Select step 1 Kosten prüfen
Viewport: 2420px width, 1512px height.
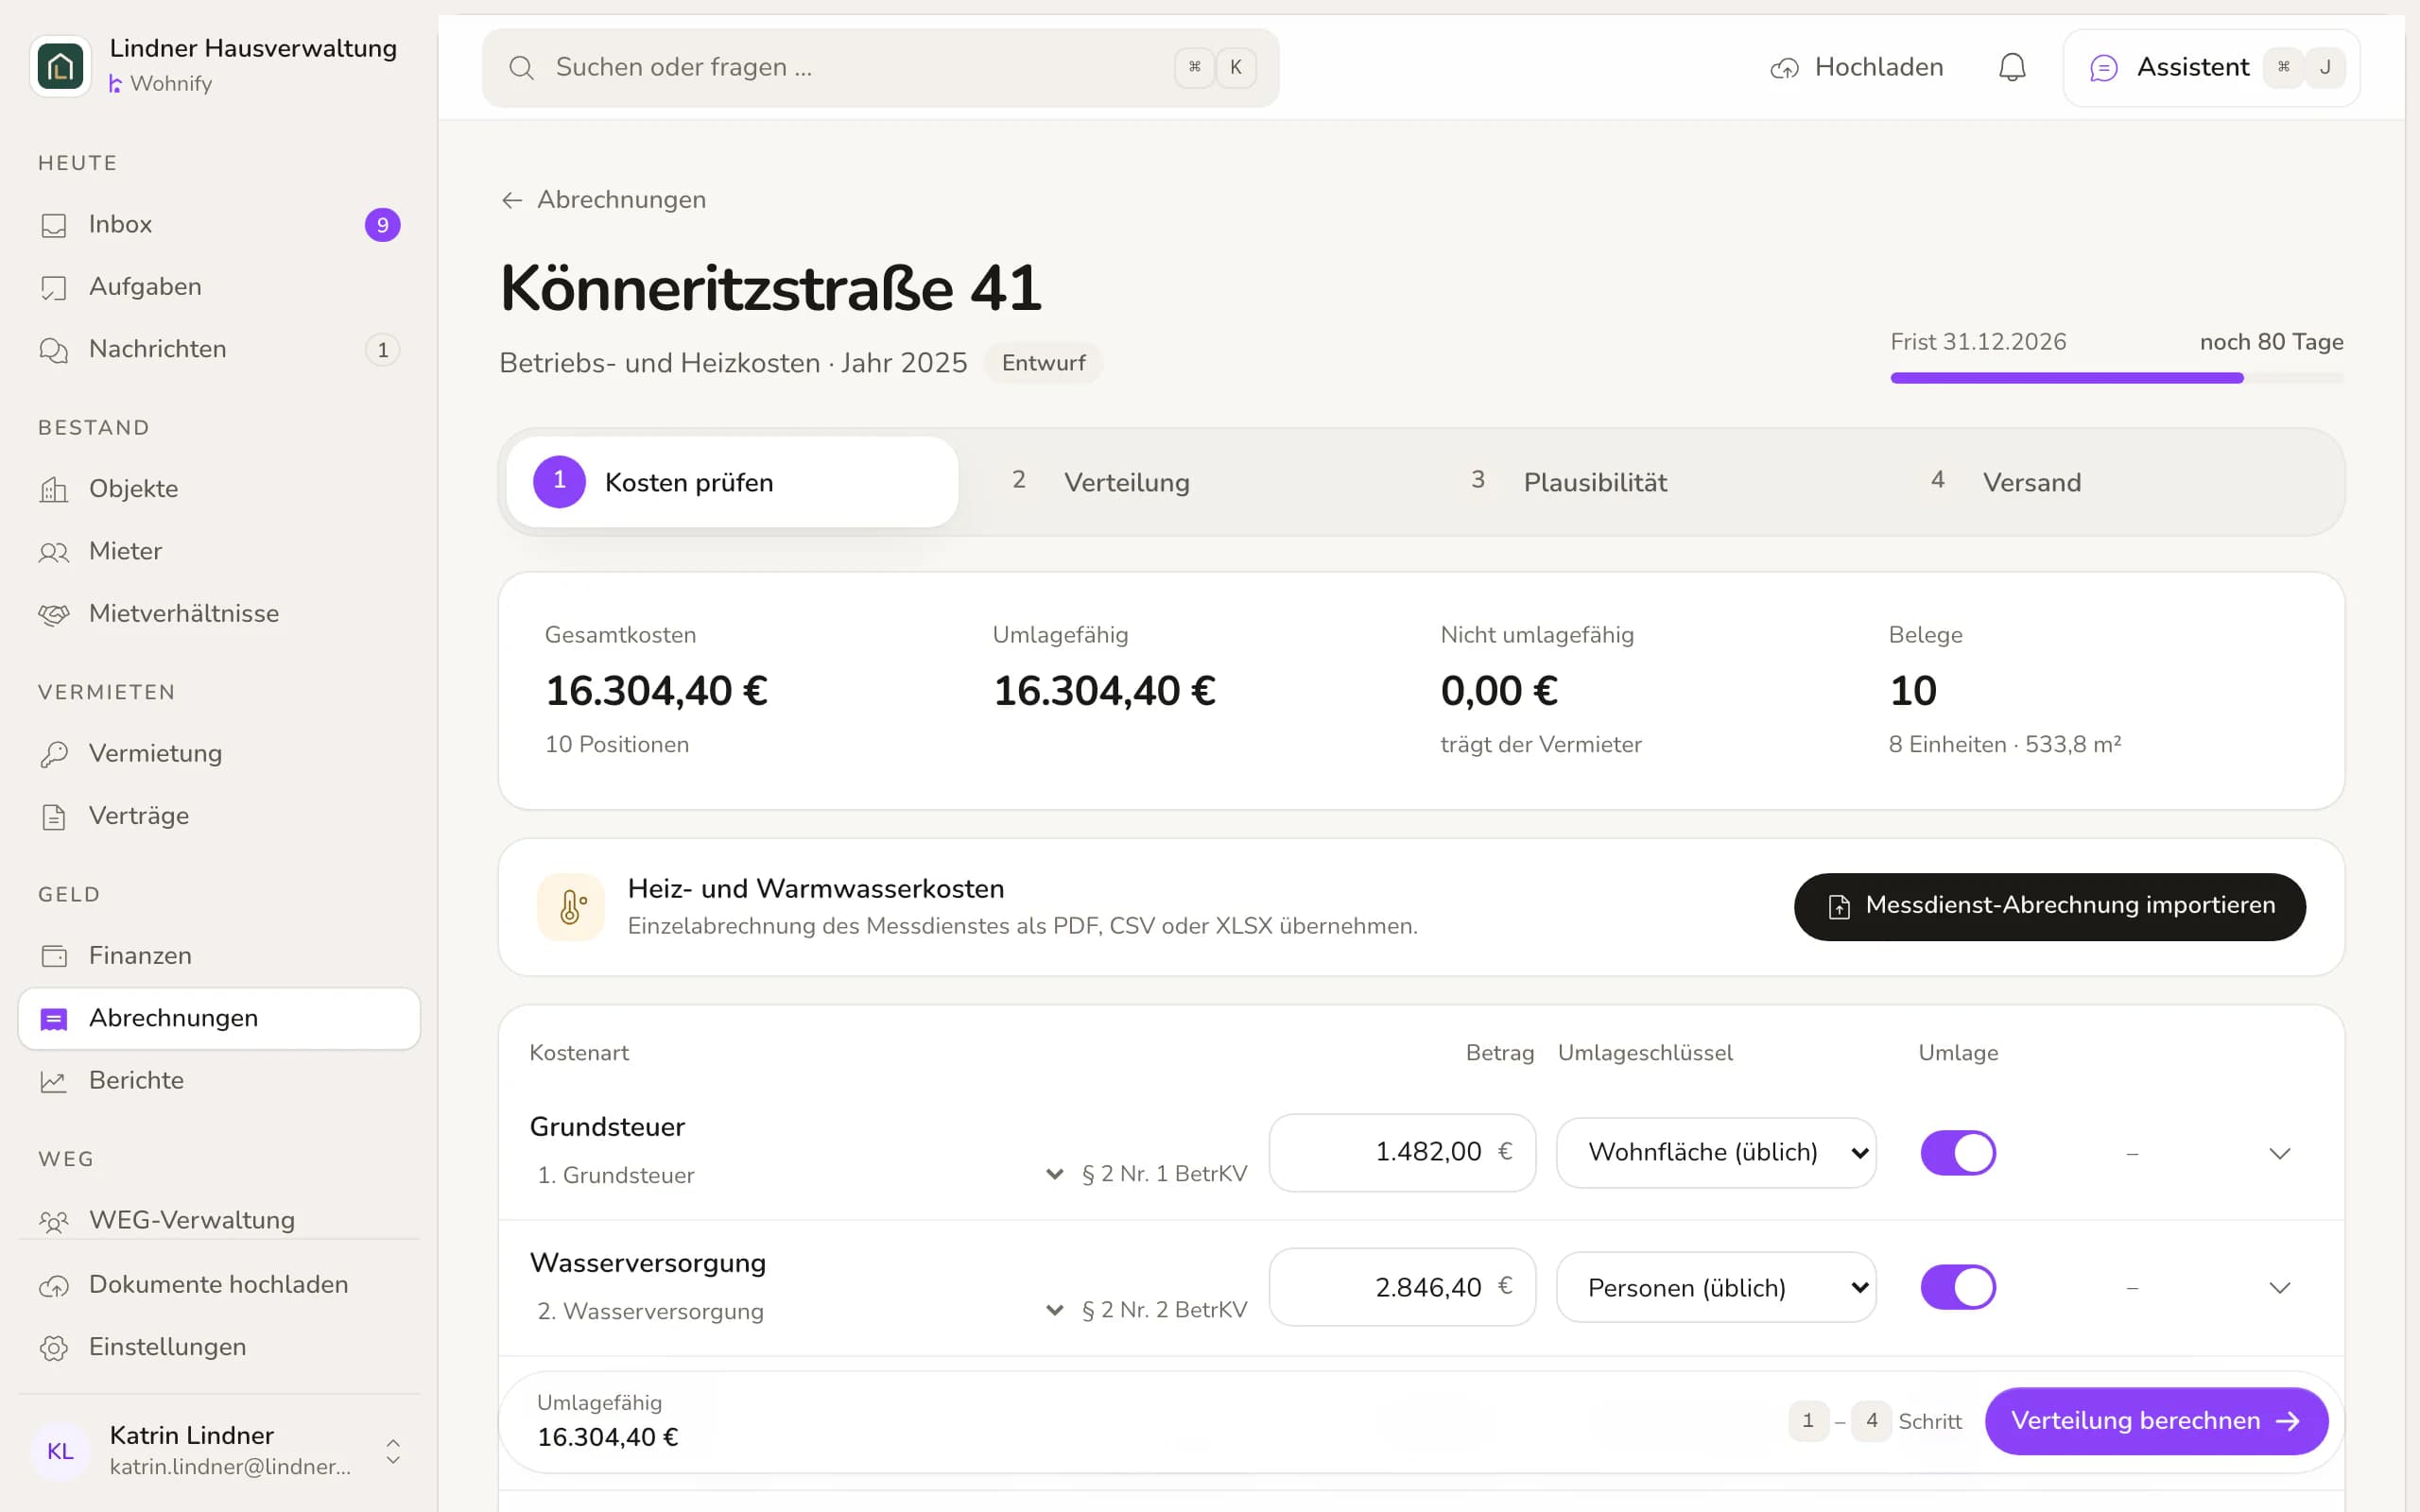732,482
